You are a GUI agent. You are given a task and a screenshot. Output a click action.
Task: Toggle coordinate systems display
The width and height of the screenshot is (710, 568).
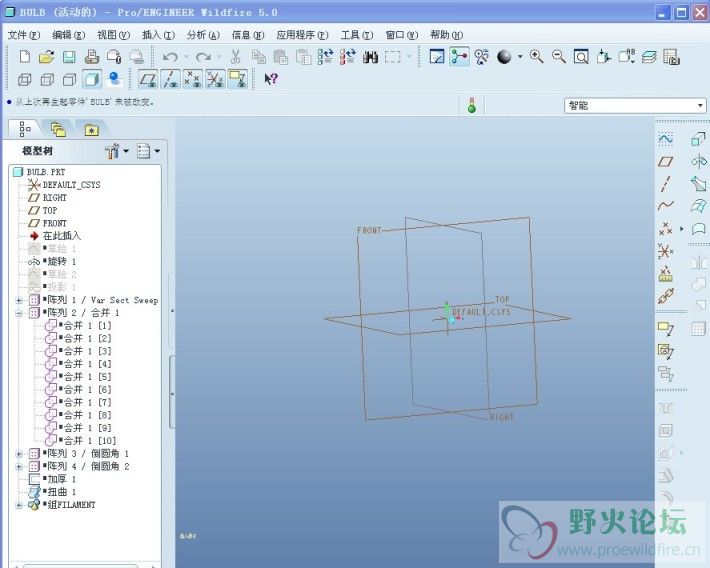tap(215, 79)
